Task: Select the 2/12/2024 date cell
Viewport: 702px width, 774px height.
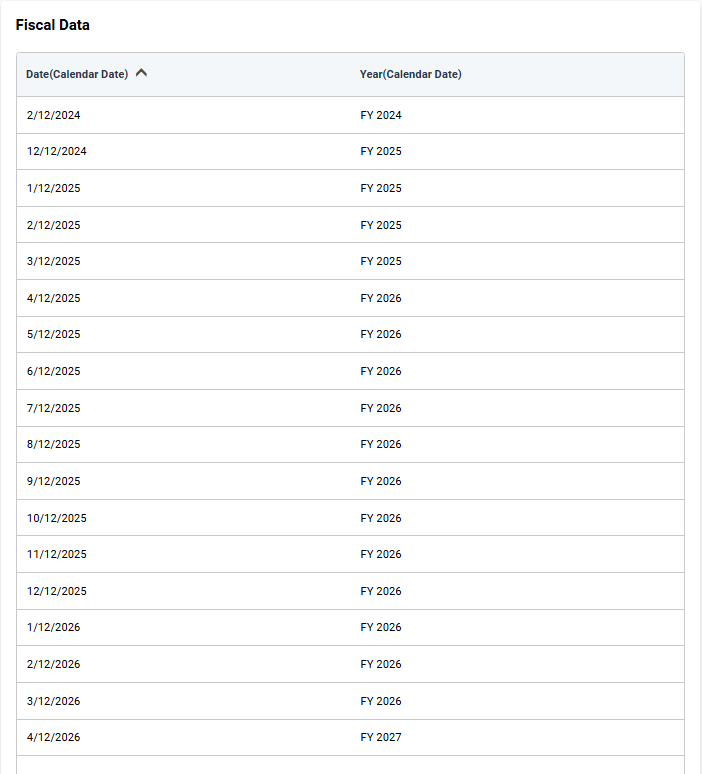Action: coord(54,115)
